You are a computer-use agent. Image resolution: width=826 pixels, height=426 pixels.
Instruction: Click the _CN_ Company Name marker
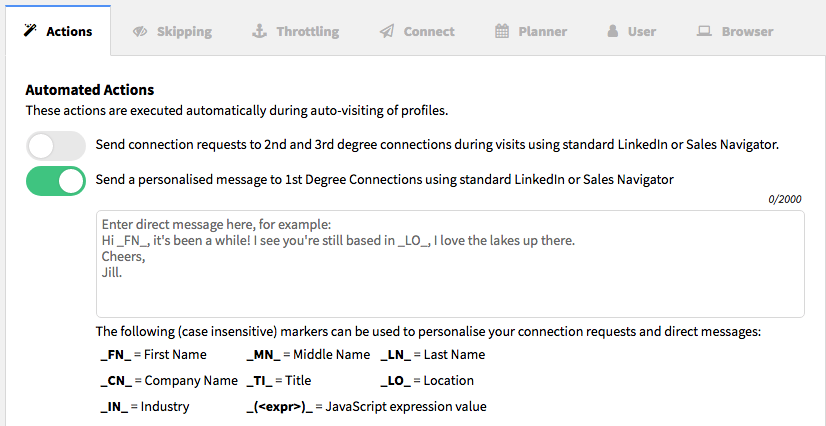coord(169,381)
